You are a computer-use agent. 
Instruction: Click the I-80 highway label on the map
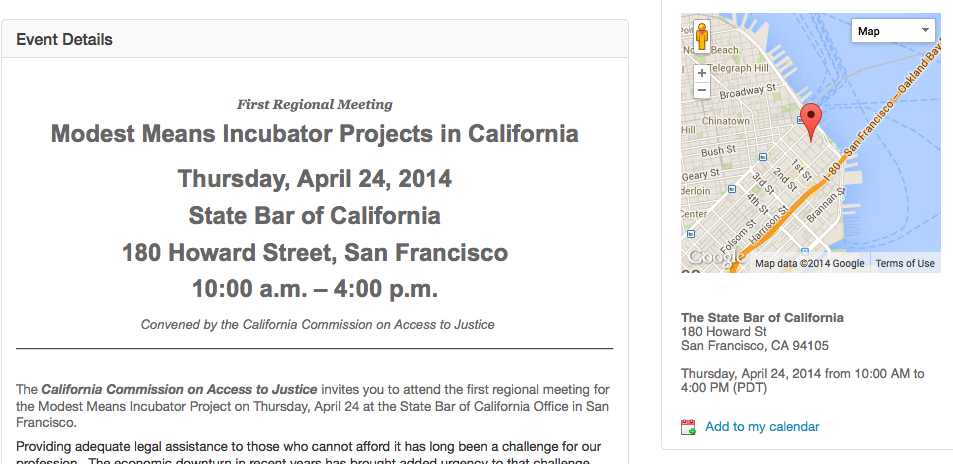[831, 173]
